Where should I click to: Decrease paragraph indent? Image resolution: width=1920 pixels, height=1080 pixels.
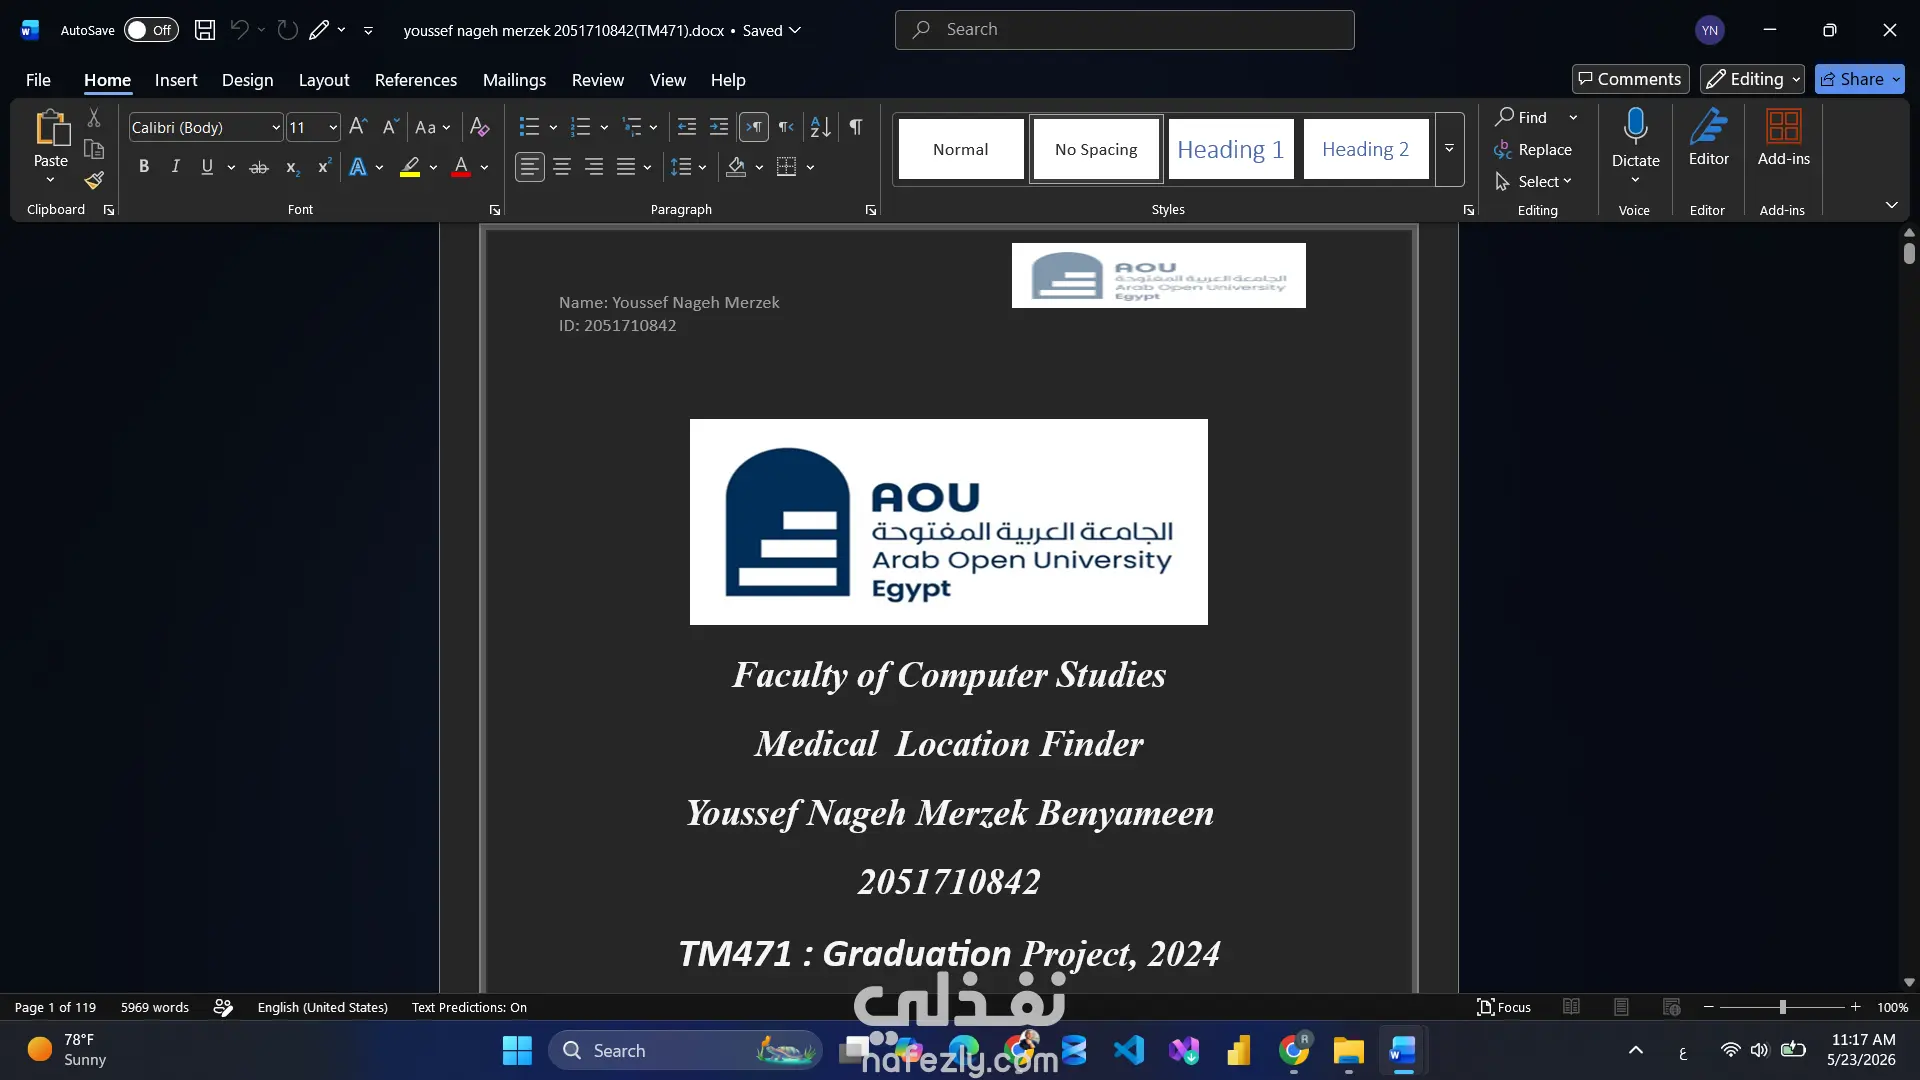pyautogui.click(x=687, y=127)
